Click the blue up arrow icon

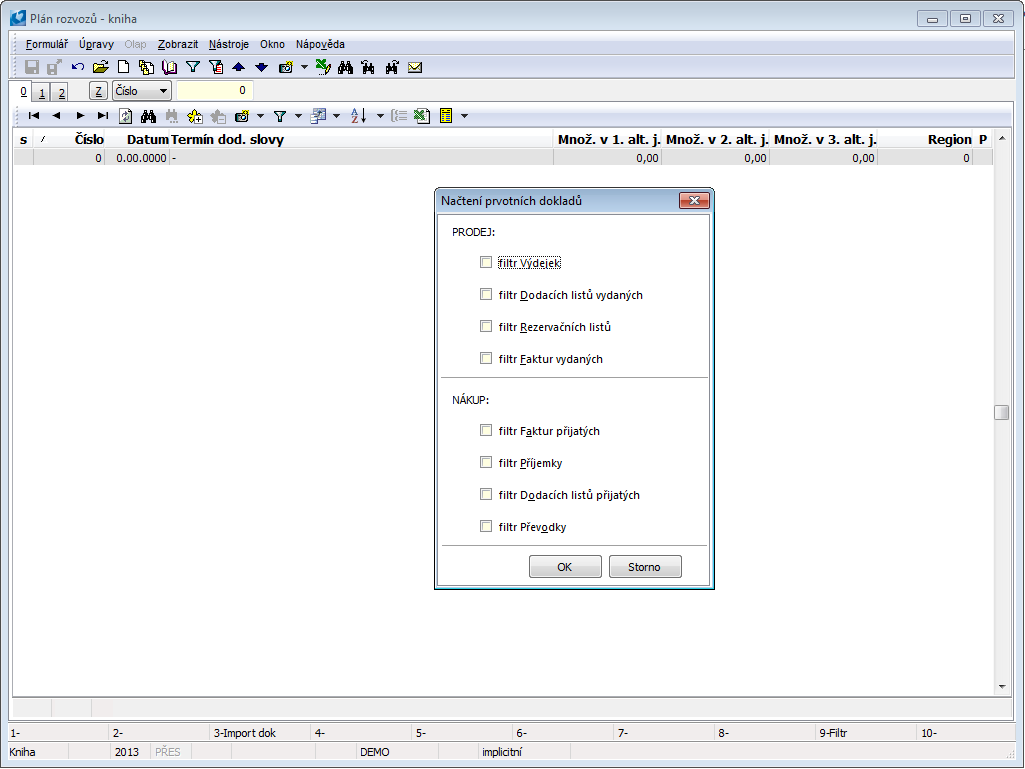[x=239, y=67]
